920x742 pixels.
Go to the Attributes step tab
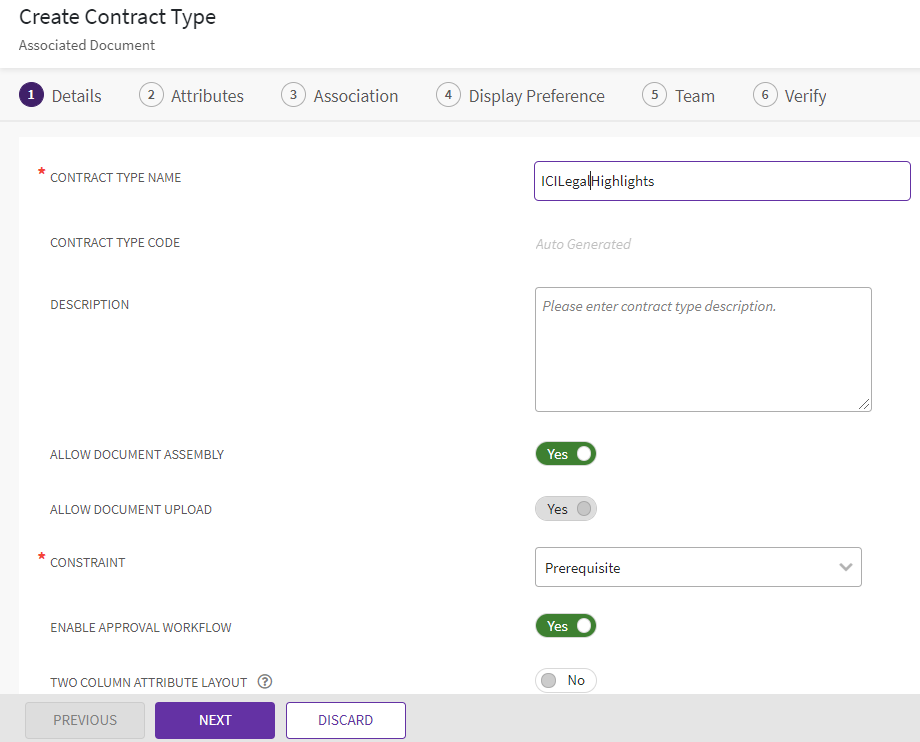pyautogui.click(x=207, y=96)
